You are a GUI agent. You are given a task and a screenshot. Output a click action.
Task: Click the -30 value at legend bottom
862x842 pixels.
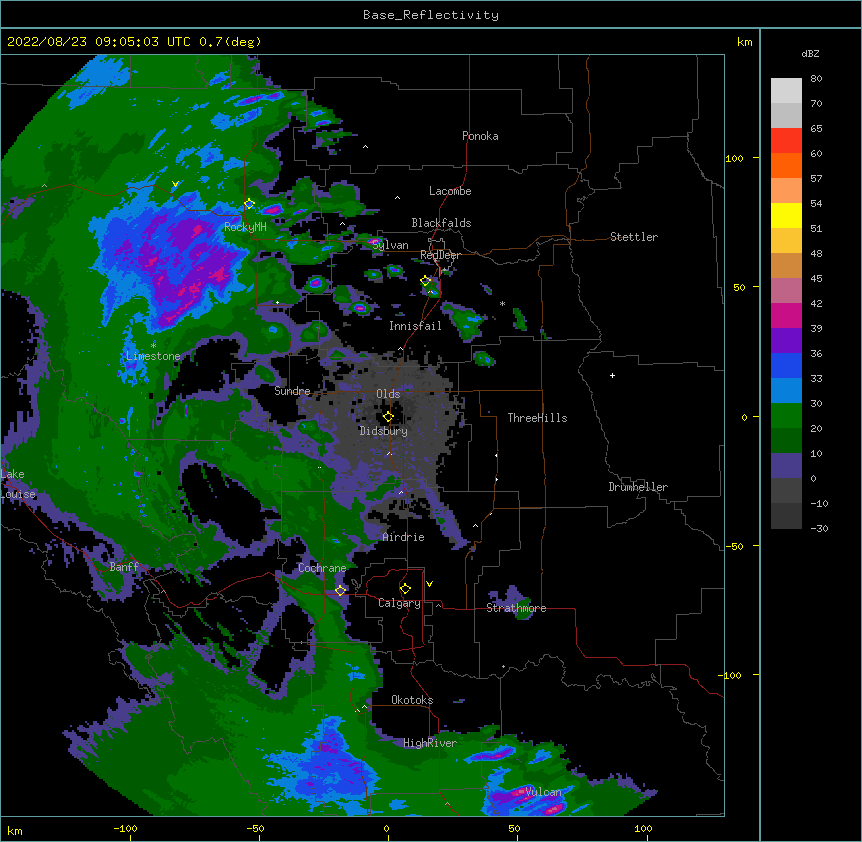(819, 528)
